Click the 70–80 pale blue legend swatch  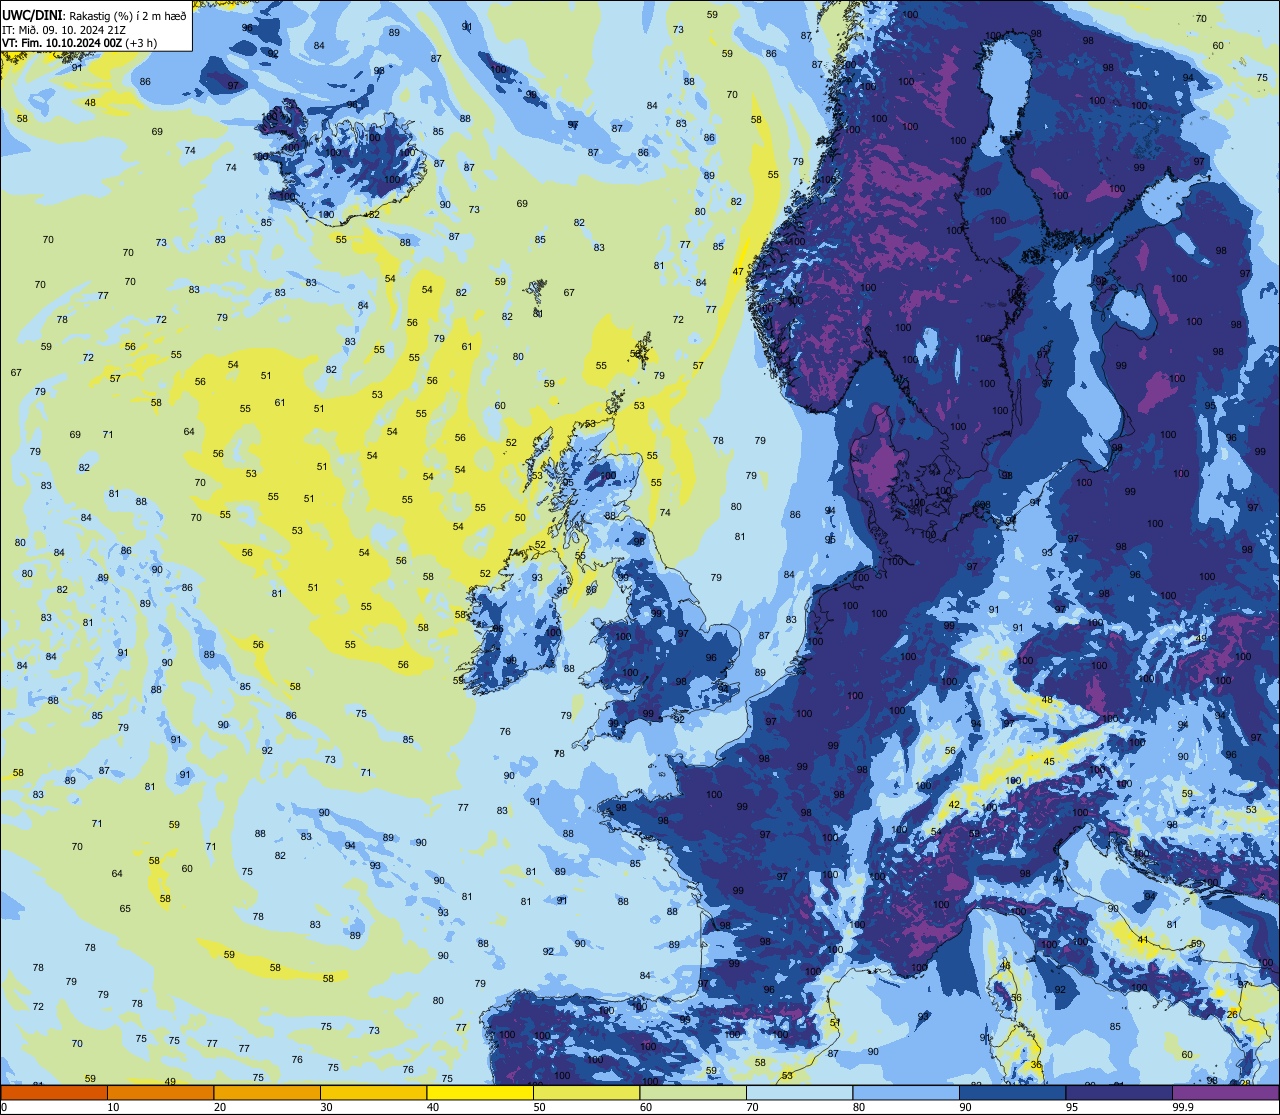click(799, 1092)
